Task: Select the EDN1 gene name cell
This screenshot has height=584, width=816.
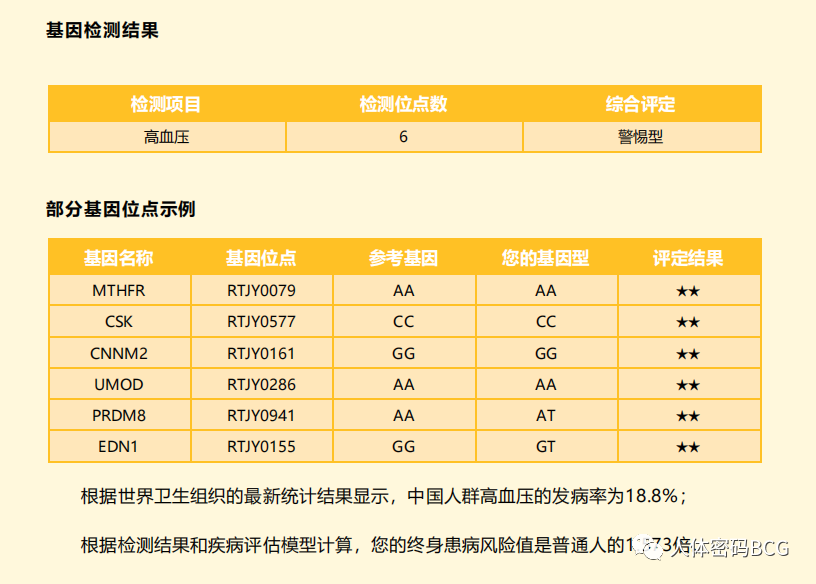Action: click(x=119, y=446)
